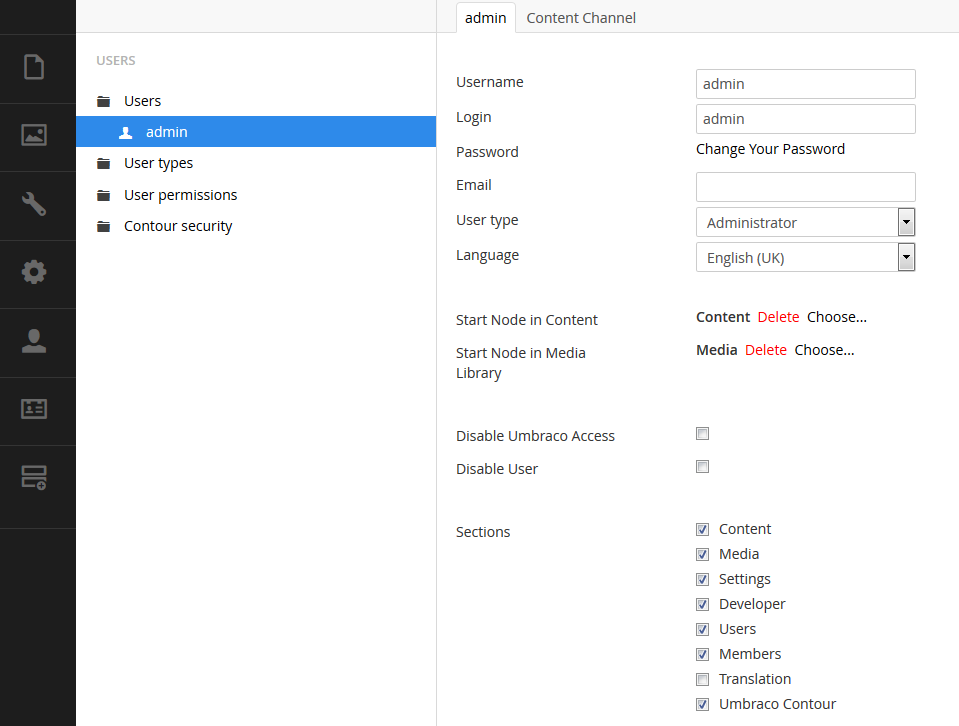The width and height of the screenshot is (959, 726).
Task: Uncheck the Members section checkbox
Action: pyautogui.click(x=703, y=654)
